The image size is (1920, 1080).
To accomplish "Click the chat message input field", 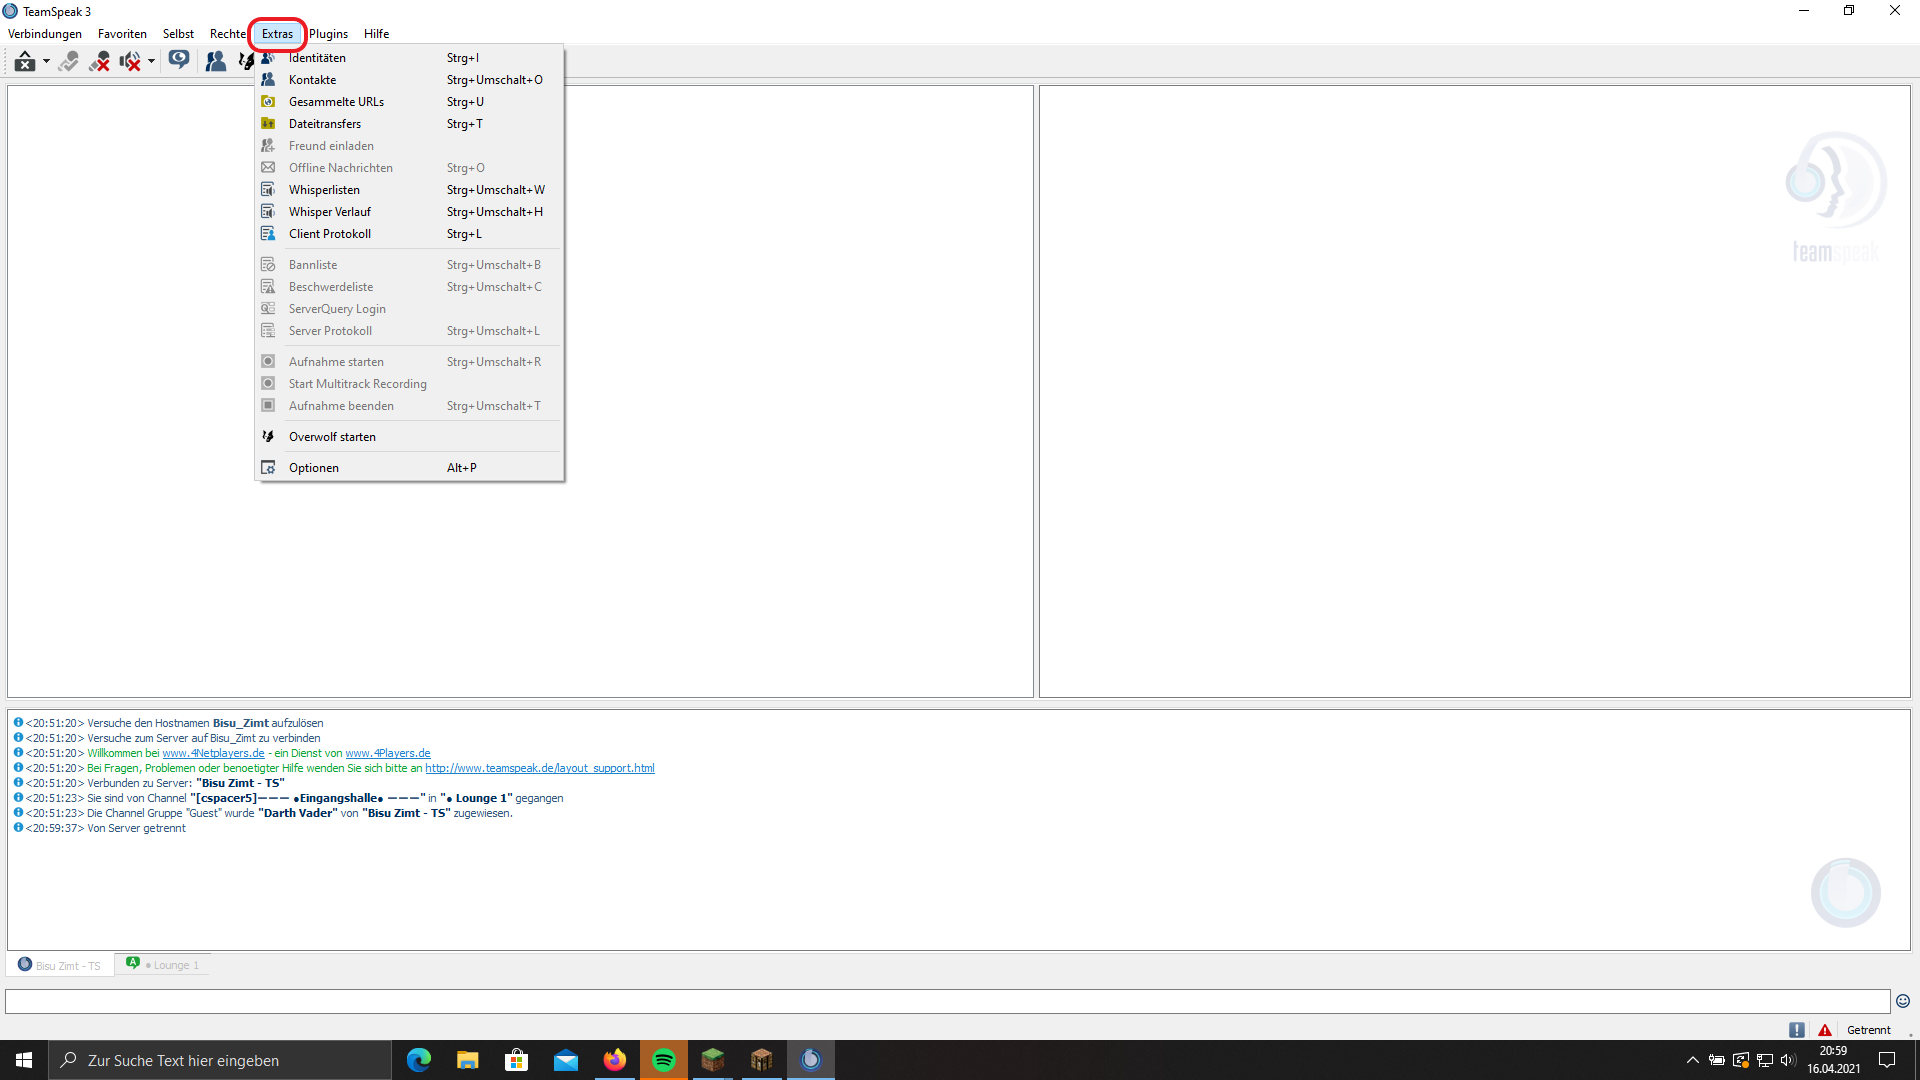I will coord(947,1001).
